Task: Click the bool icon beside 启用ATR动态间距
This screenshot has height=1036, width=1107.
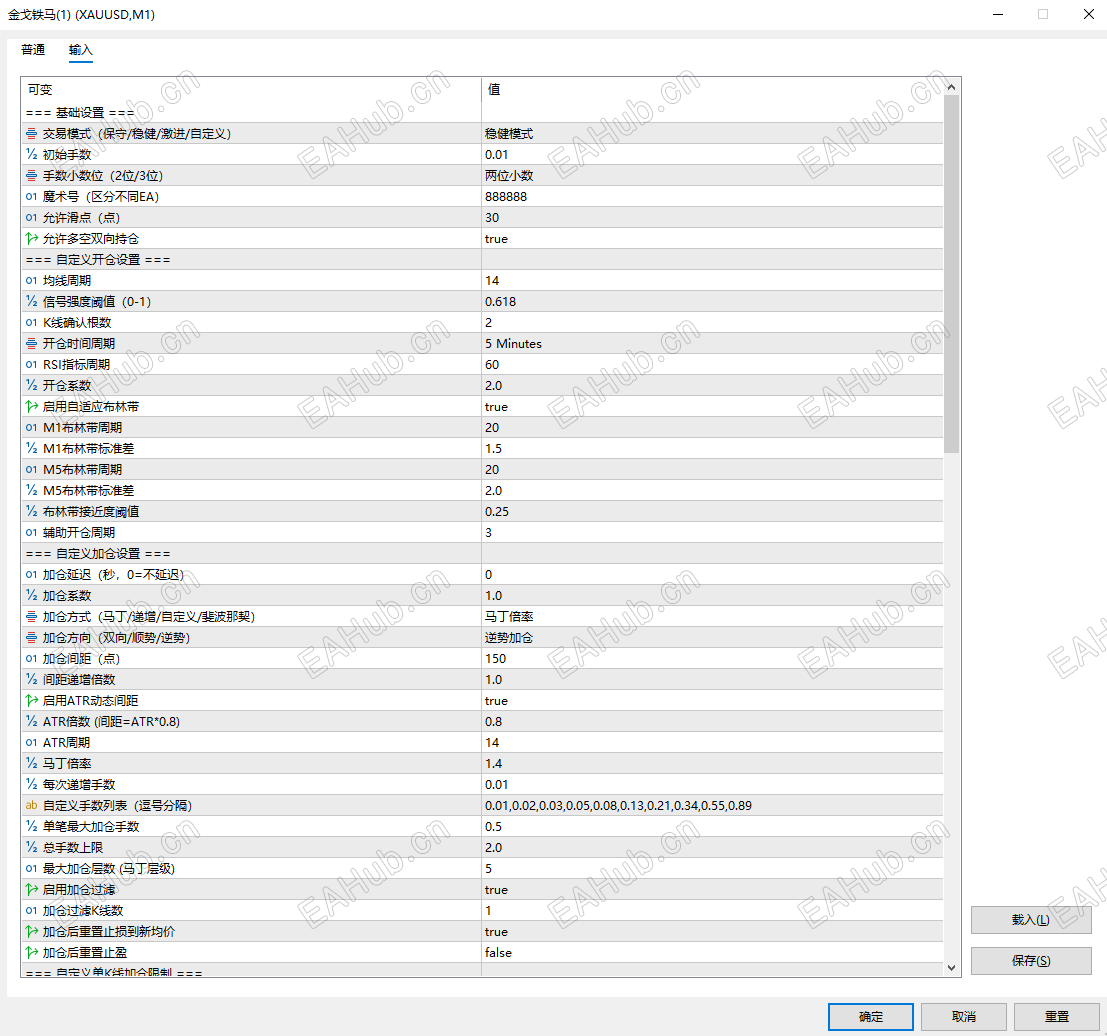Action: point(31,700)
